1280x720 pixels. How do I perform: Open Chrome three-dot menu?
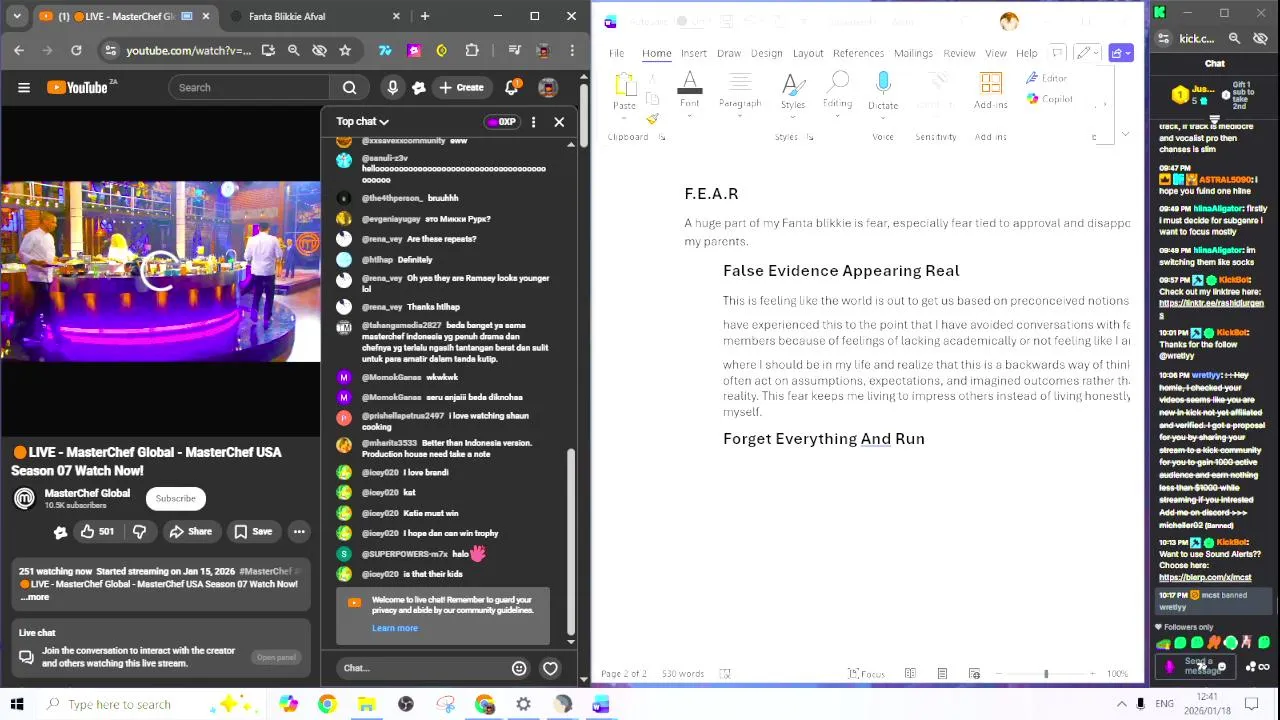tap(572, 50)
